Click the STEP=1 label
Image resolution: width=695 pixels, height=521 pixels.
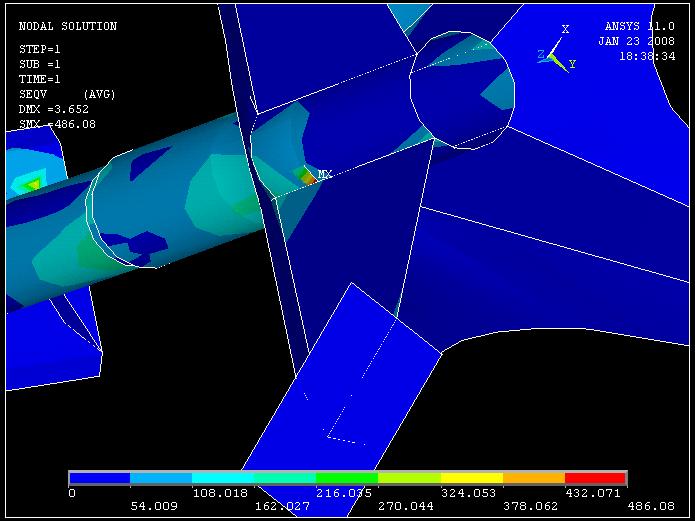pos(38,49)
